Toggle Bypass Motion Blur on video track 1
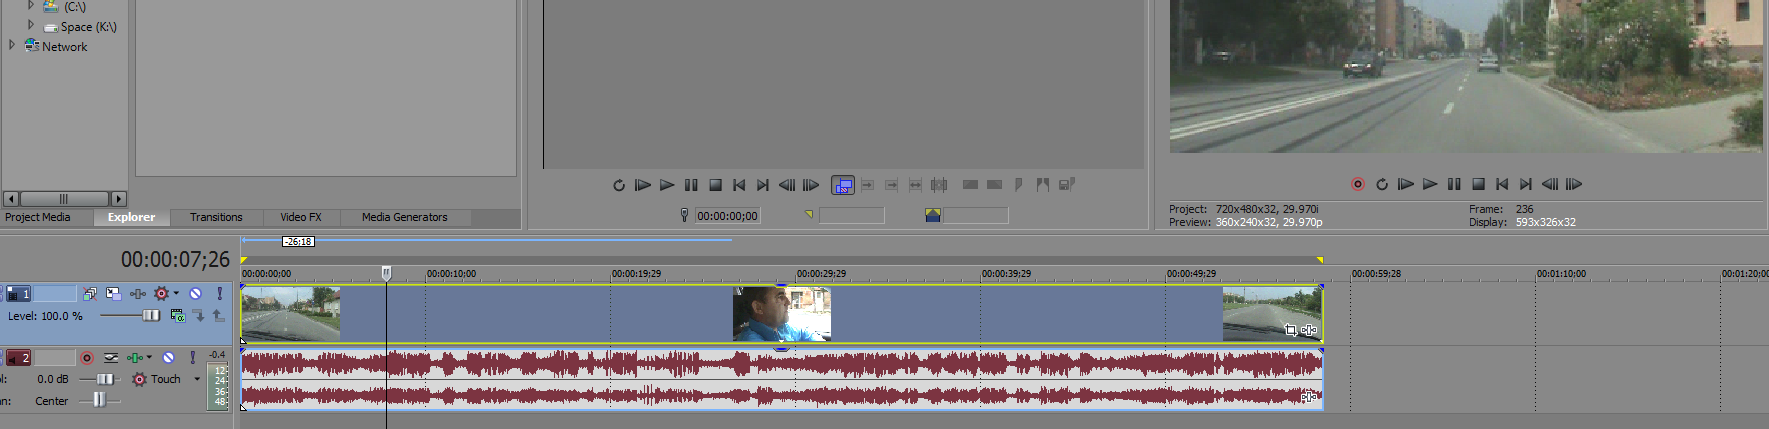 [x=90, y=294]
